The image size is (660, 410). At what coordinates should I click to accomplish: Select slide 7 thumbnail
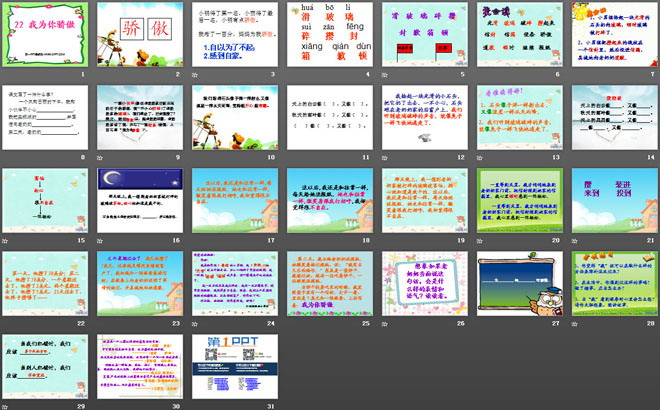click(x=615, y=34)
